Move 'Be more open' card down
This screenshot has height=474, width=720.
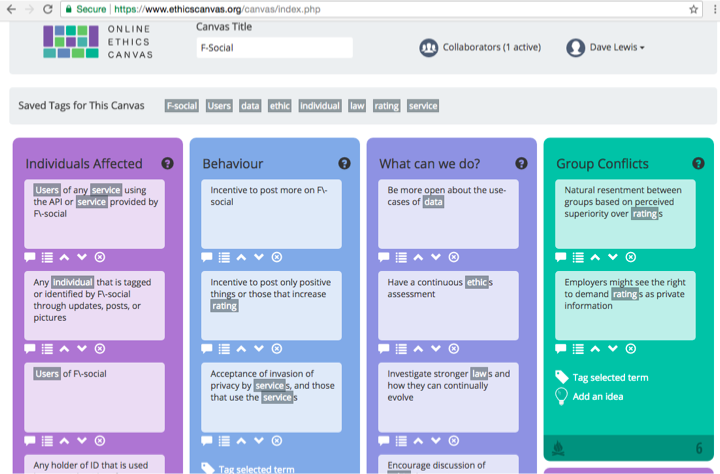tap(436, 257)
